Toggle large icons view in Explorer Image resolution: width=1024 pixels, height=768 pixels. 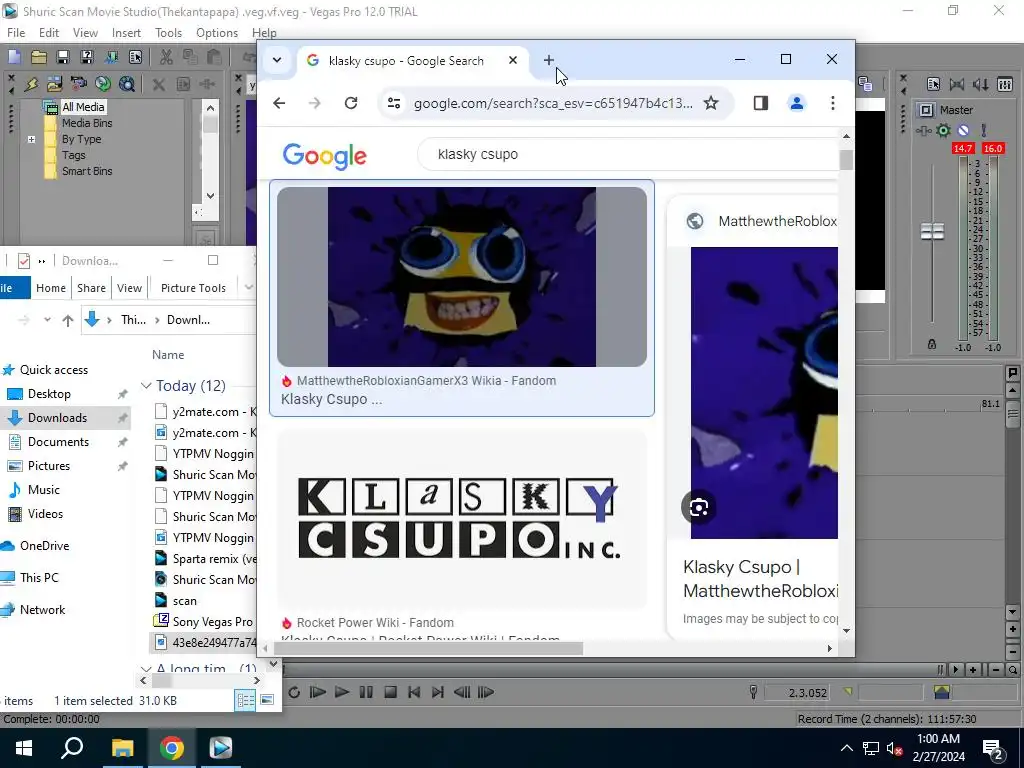[267, 700]
